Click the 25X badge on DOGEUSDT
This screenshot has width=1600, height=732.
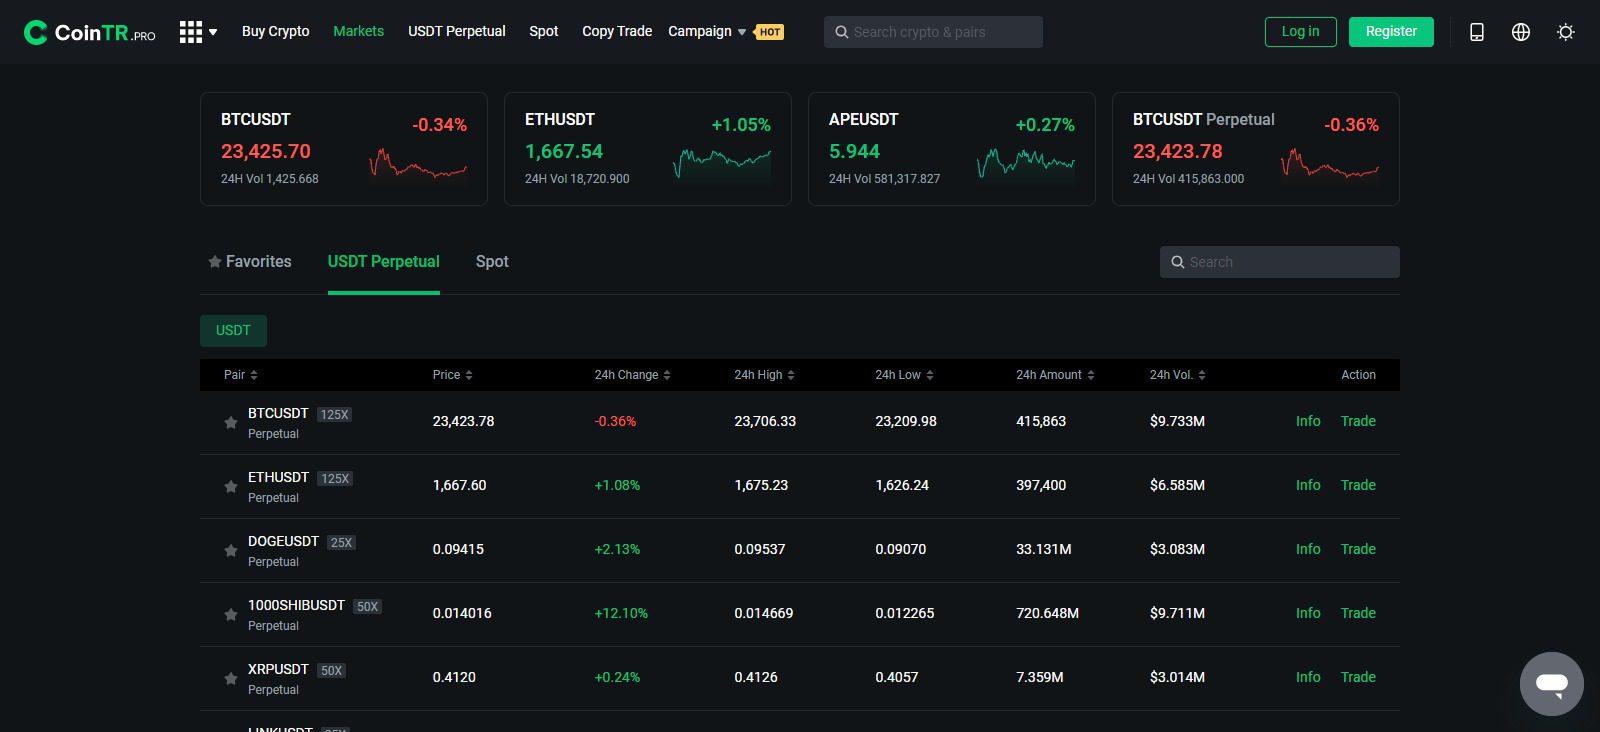click(x=341, y=542)
